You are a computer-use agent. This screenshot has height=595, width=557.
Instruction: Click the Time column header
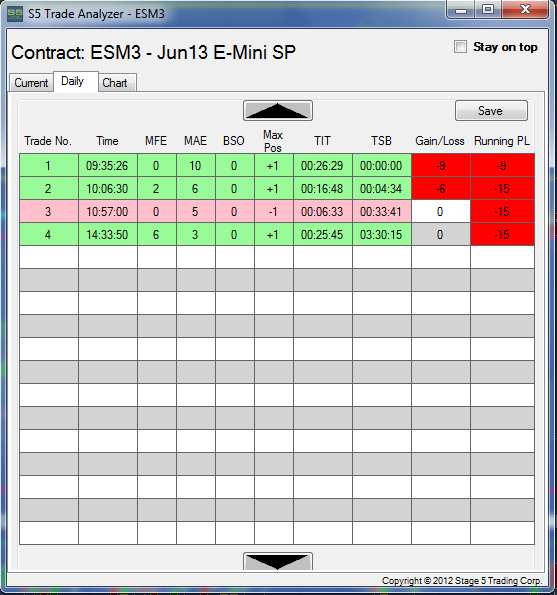(107, 141)
